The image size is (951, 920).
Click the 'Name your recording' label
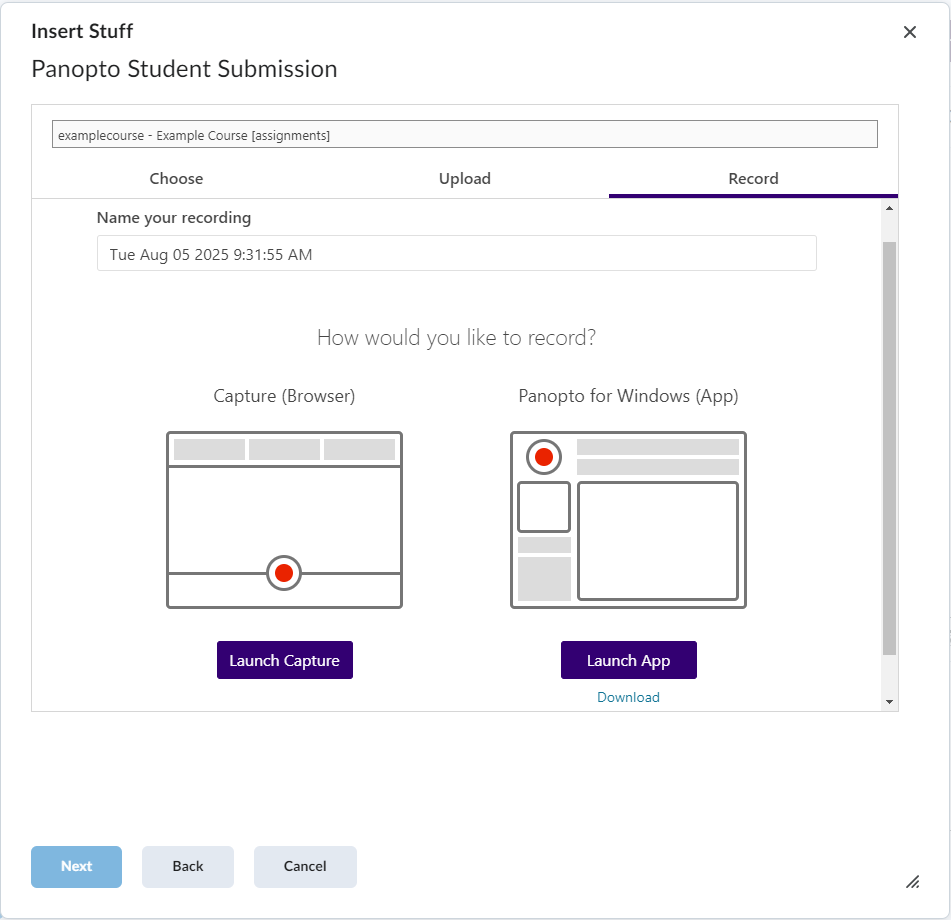[174, 218]
